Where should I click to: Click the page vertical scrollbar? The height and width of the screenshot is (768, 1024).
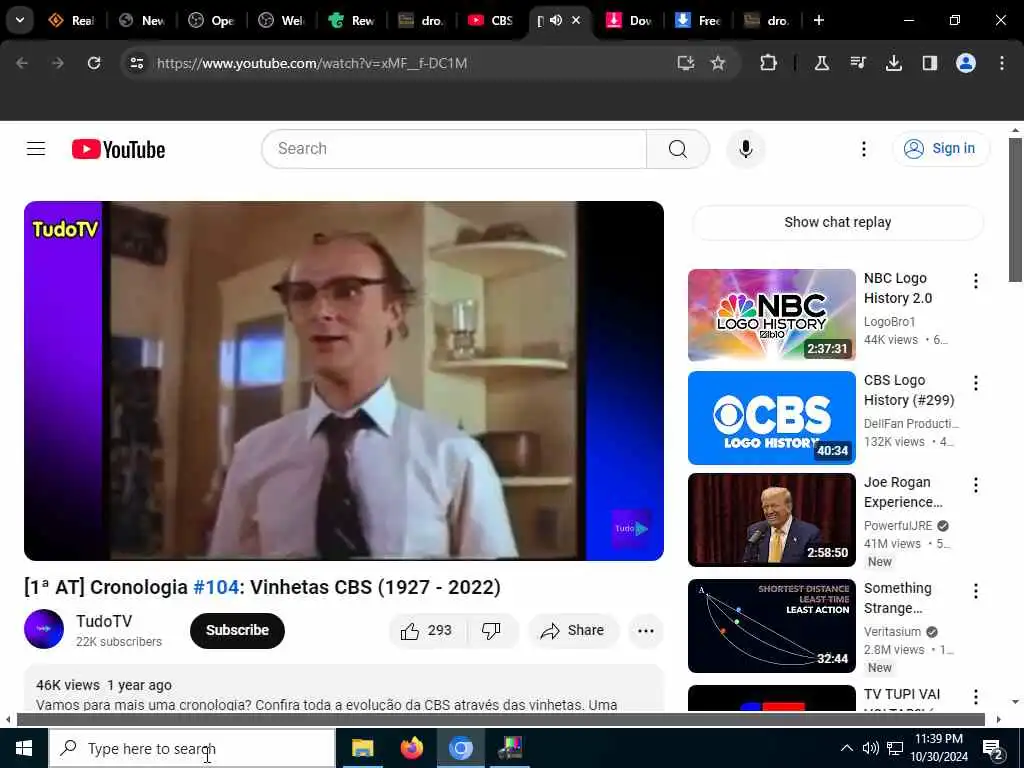1015,210
